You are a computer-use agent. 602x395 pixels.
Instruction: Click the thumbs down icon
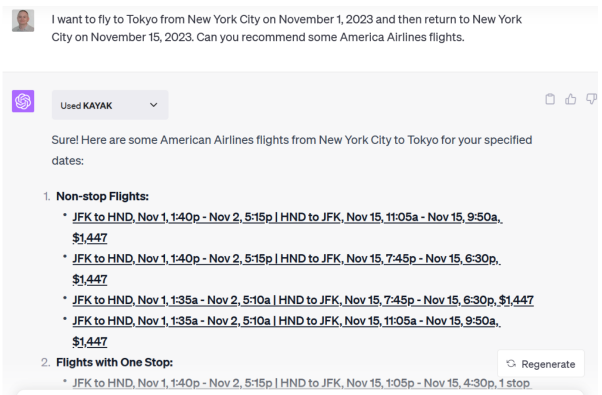[591, 99]
